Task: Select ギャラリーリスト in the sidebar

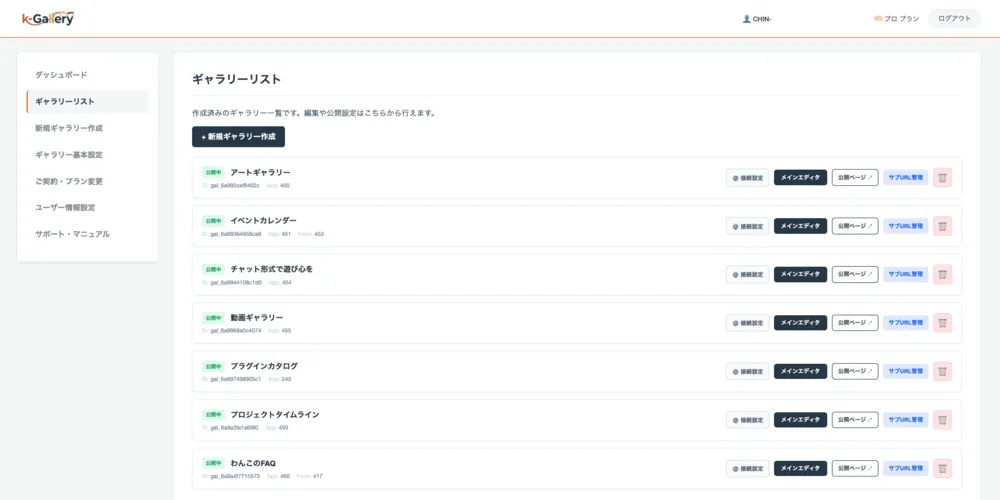Action: click(x=87, y=101)
